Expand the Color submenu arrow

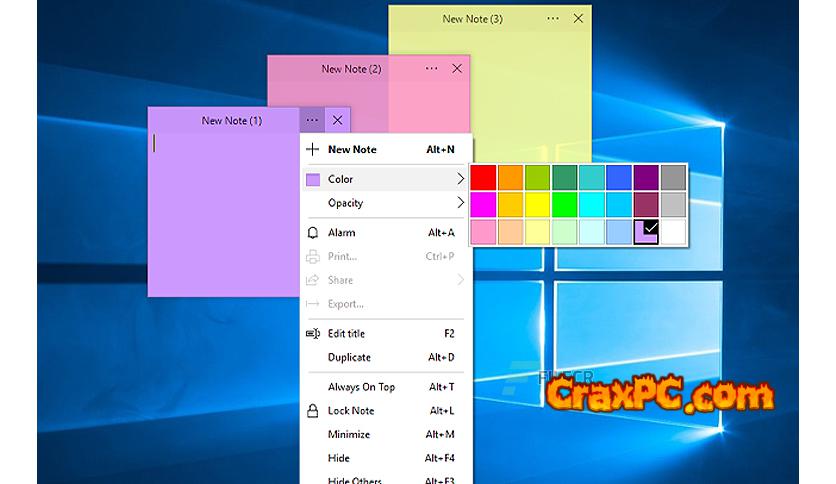pyautogui.click(x=461, y=179)
